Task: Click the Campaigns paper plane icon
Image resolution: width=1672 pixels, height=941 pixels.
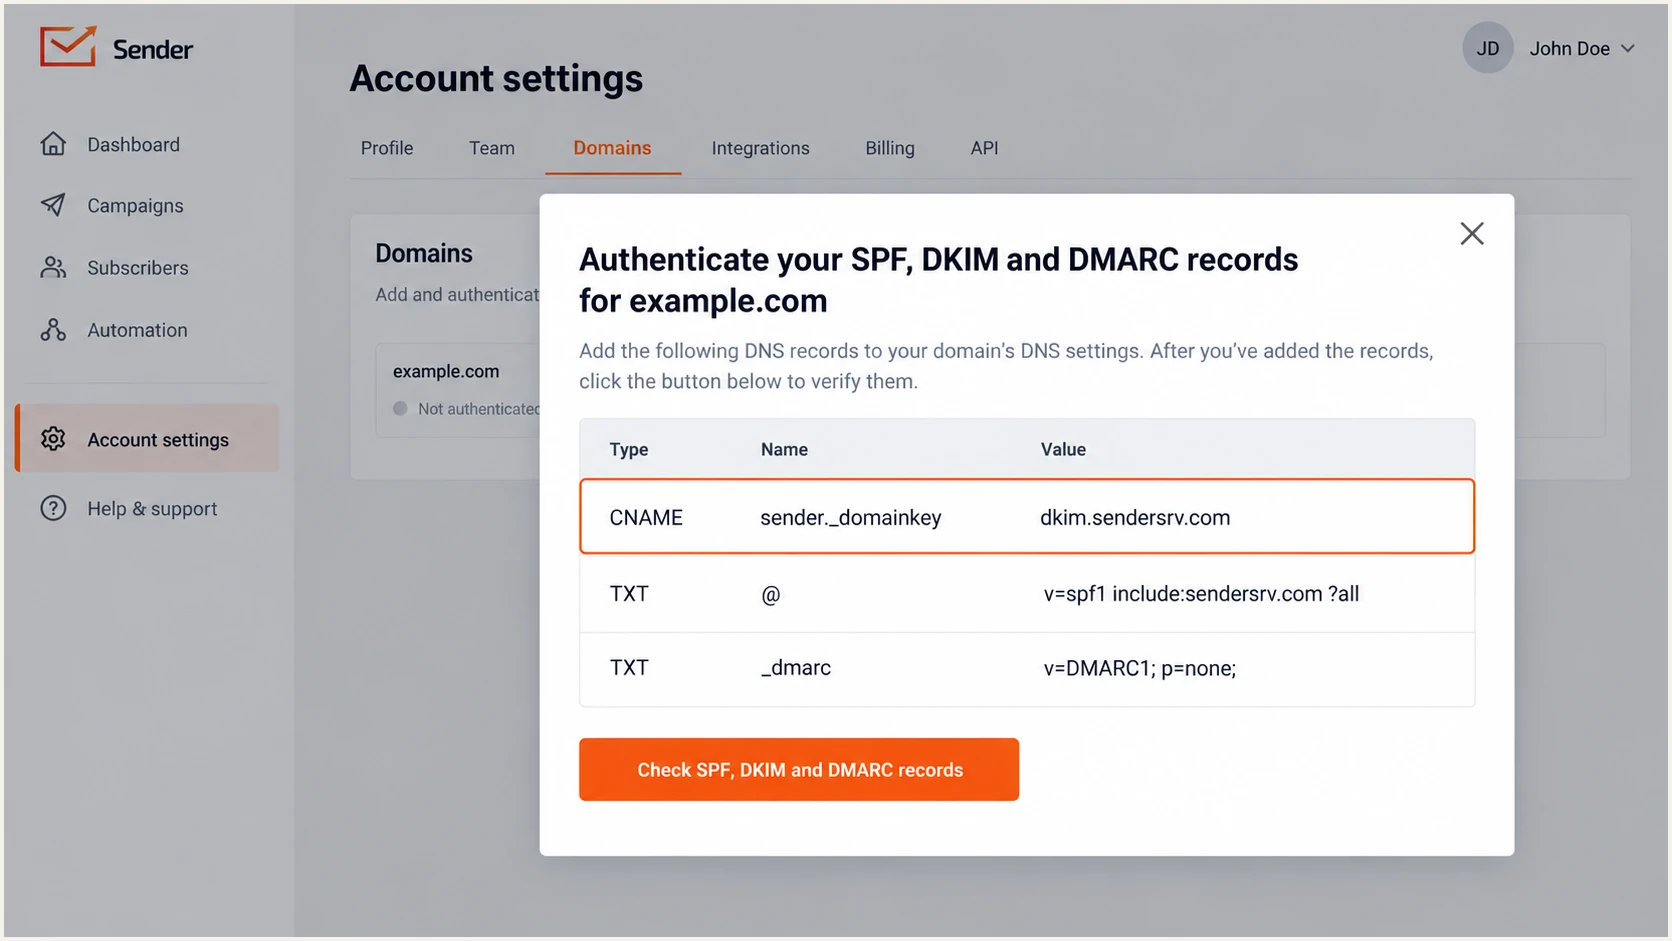Action: coord(53,205)
